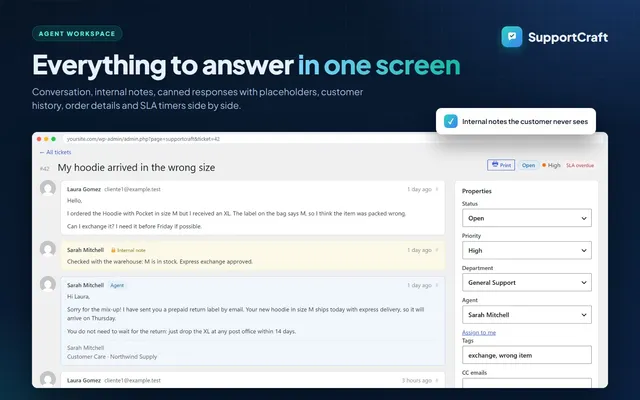Click the greeting Hi Laura, in the Agent reply

coord(78,297)
